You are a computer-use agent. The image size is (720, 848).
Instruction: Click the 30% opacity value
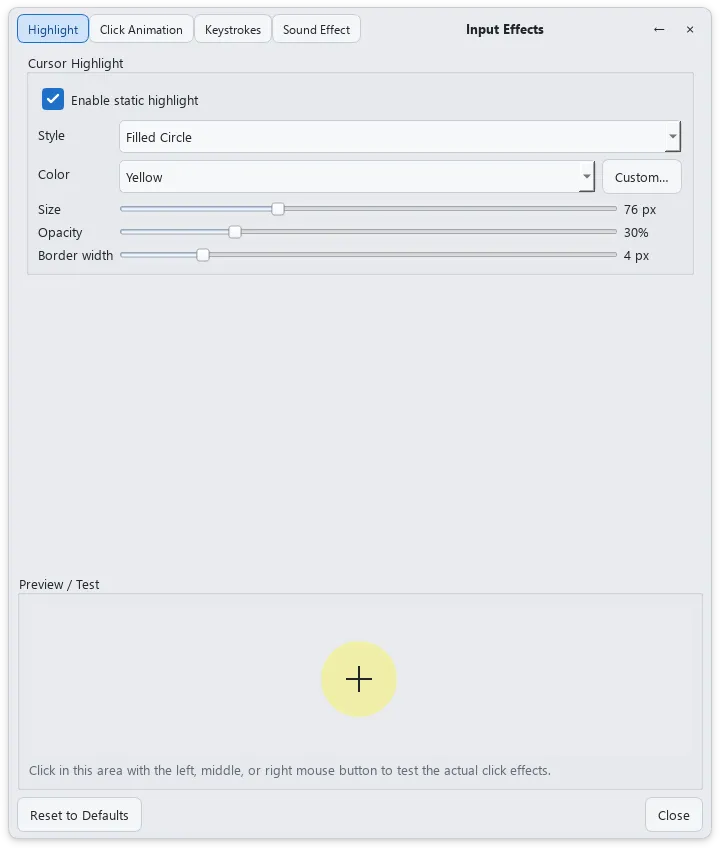[x=636, y=233]
